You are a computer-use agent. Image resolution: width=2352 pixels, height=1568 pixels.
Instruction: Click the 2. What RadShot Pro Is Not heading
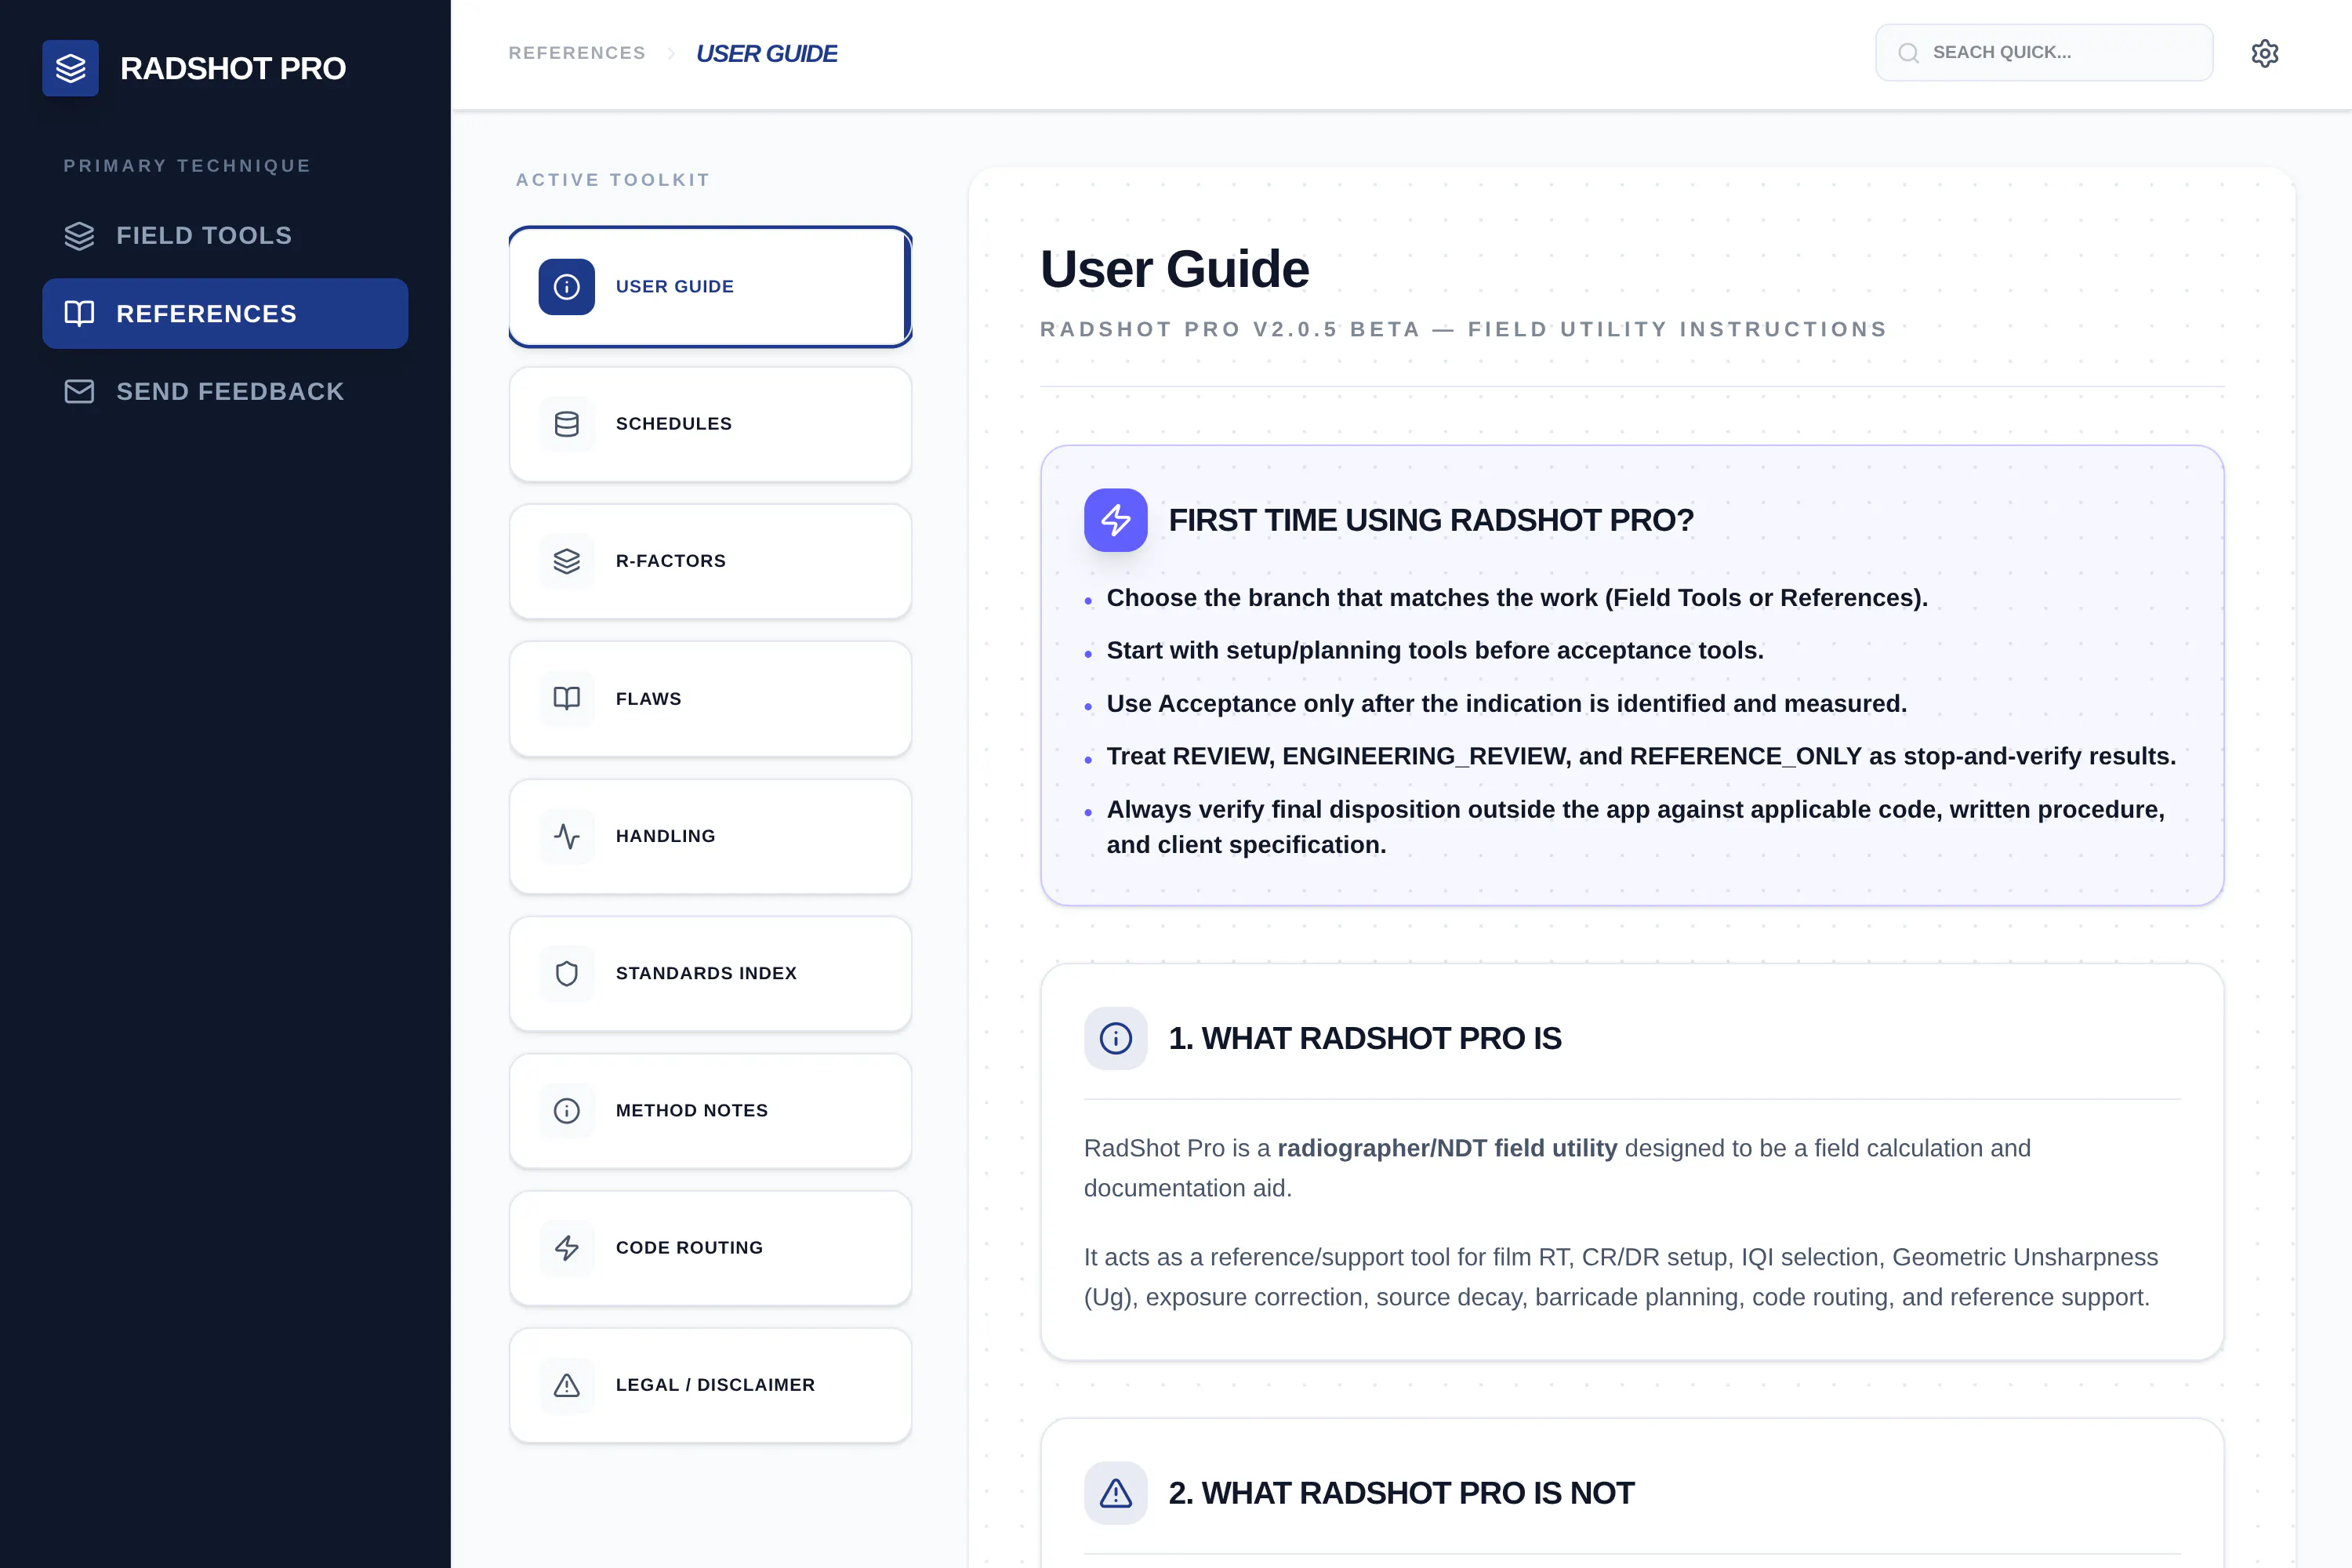click(x=1401, y=1493)
